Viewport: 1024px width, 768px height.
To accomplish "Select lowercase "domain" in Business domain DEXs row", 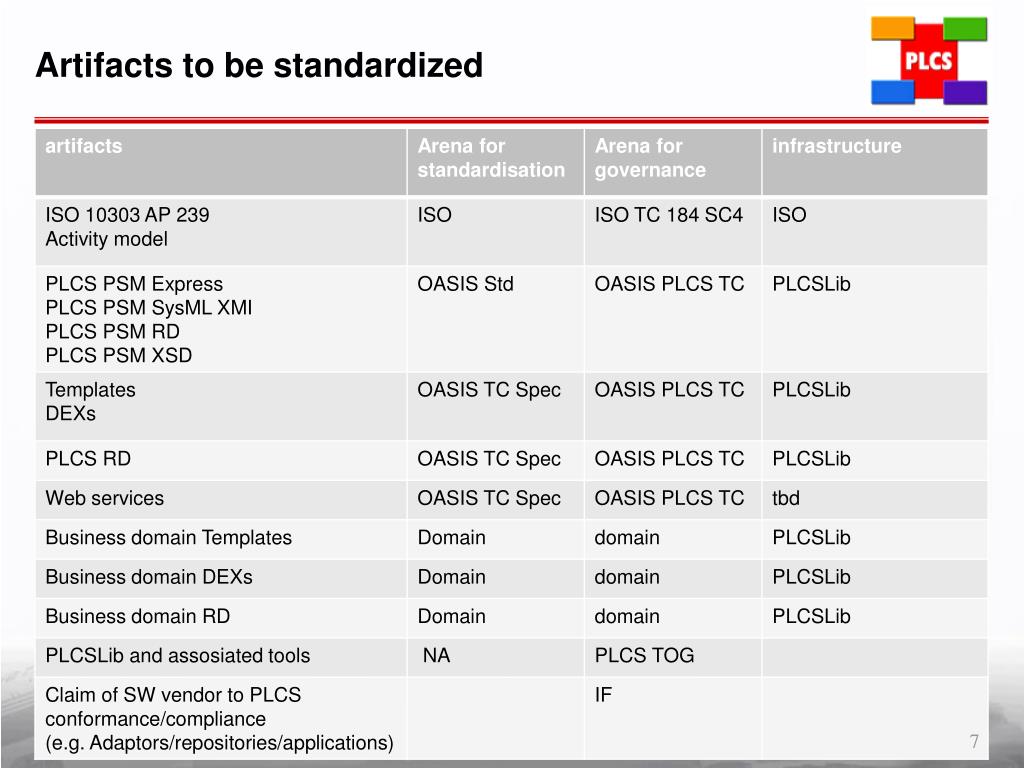I will point(627,577).
